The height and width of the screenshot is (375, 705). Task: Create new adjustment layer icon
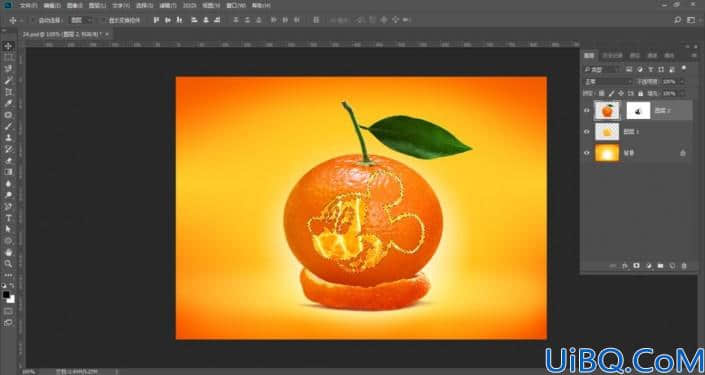(648, 266)
